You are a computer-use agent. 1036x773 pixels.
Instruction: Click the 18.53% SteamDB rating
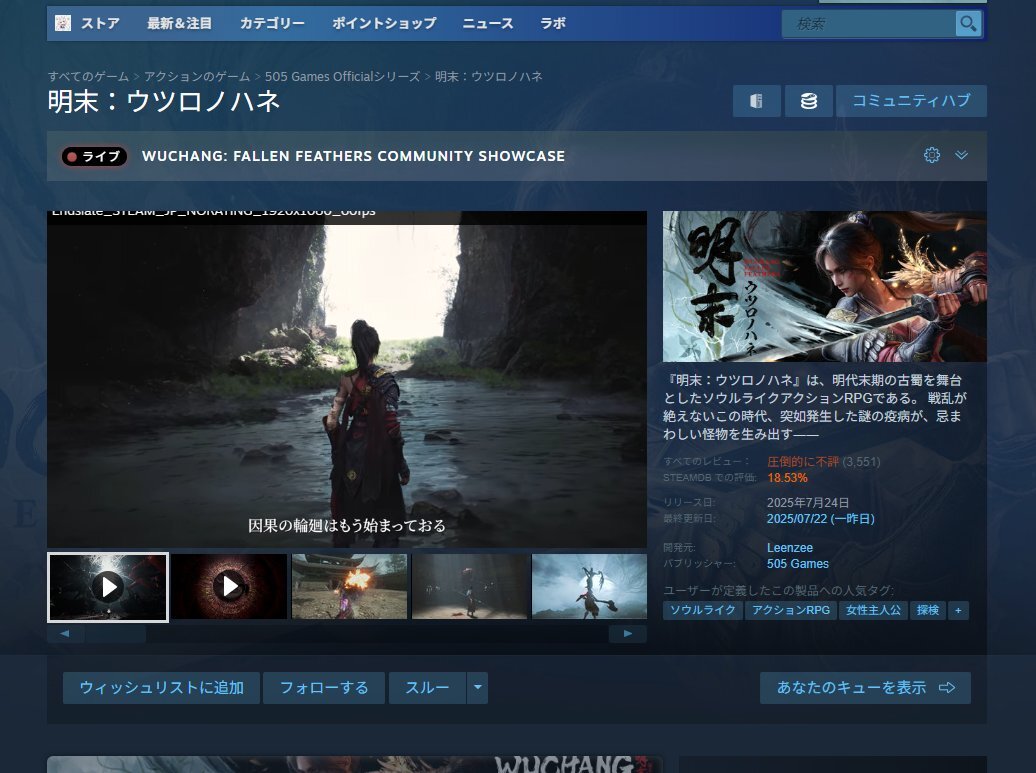click(x=787, y=478)
